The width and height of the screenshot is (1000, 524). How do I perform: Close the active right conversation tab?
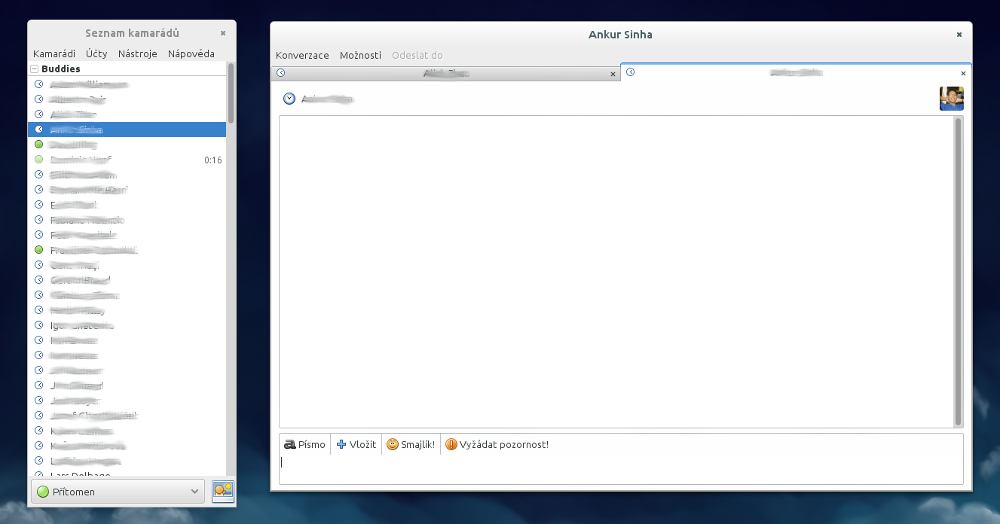point(963,74)
